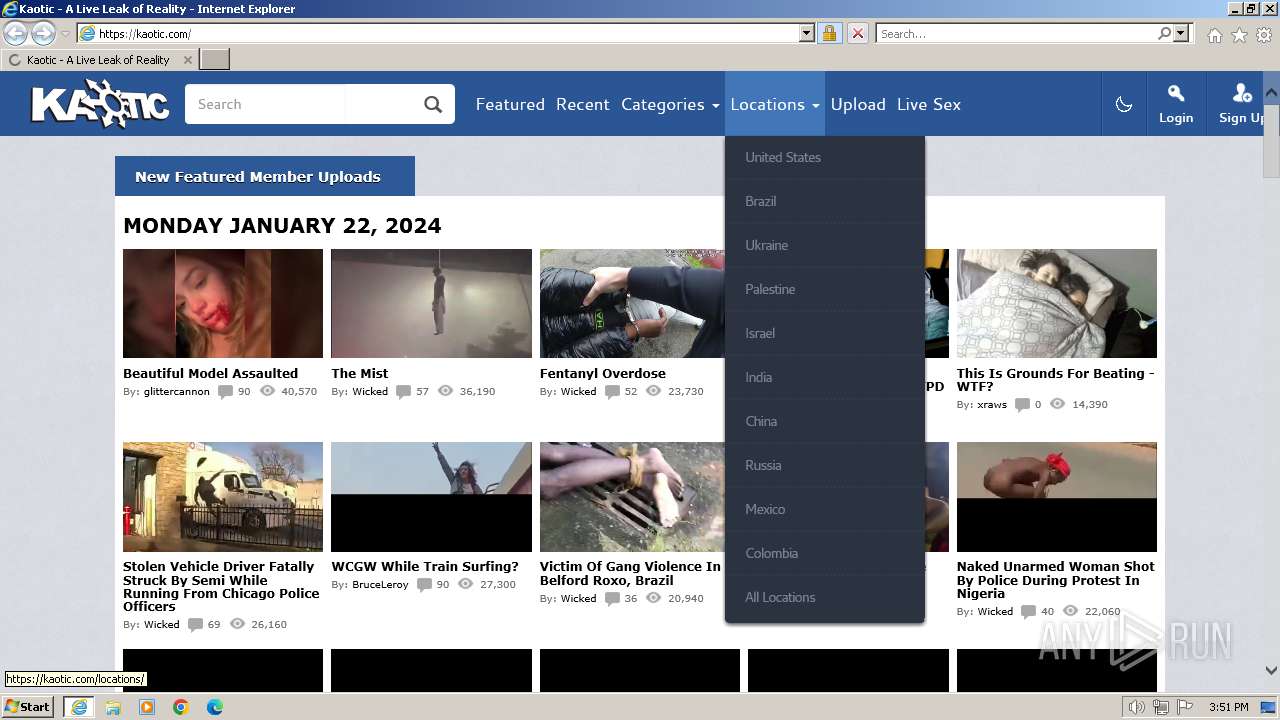
Task: Focus the browser address bar
Action: (x=445, y=33)
